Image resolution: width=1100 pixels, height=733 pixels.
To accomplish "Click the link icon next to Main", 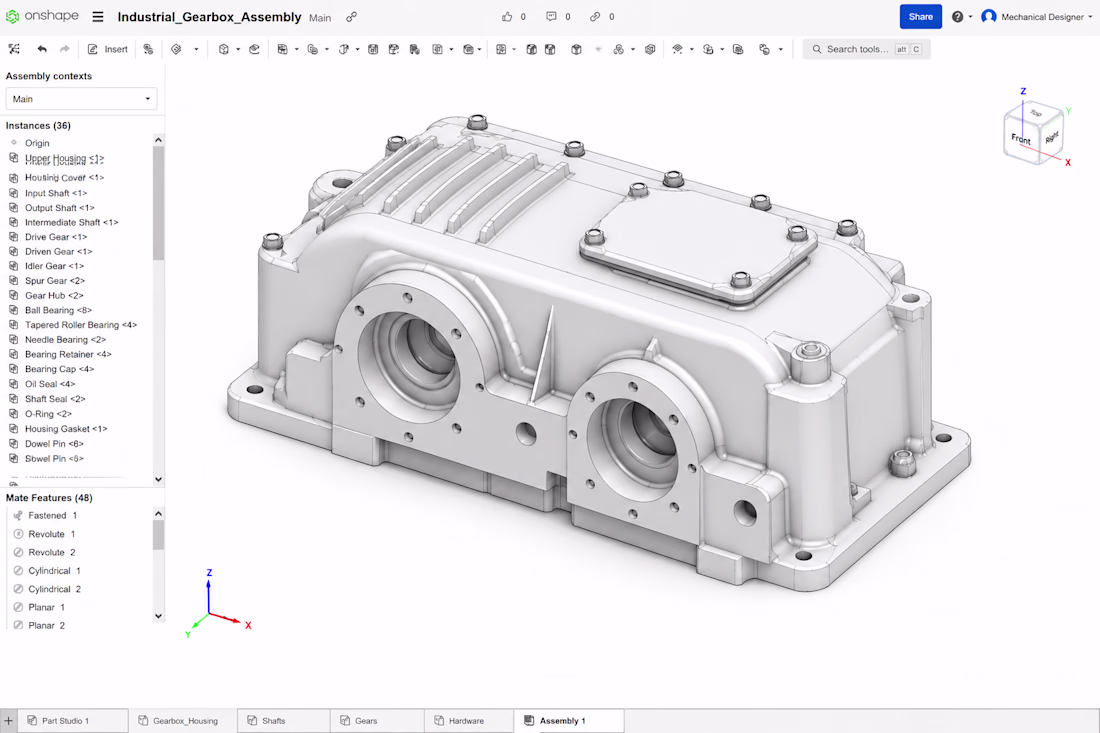I will (351, 17).
